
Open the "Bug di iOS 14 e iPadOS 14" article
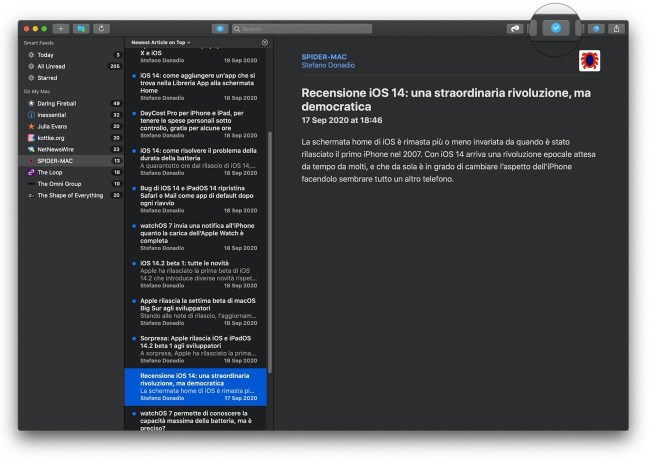pyautogui.click(x=195, y=199)
